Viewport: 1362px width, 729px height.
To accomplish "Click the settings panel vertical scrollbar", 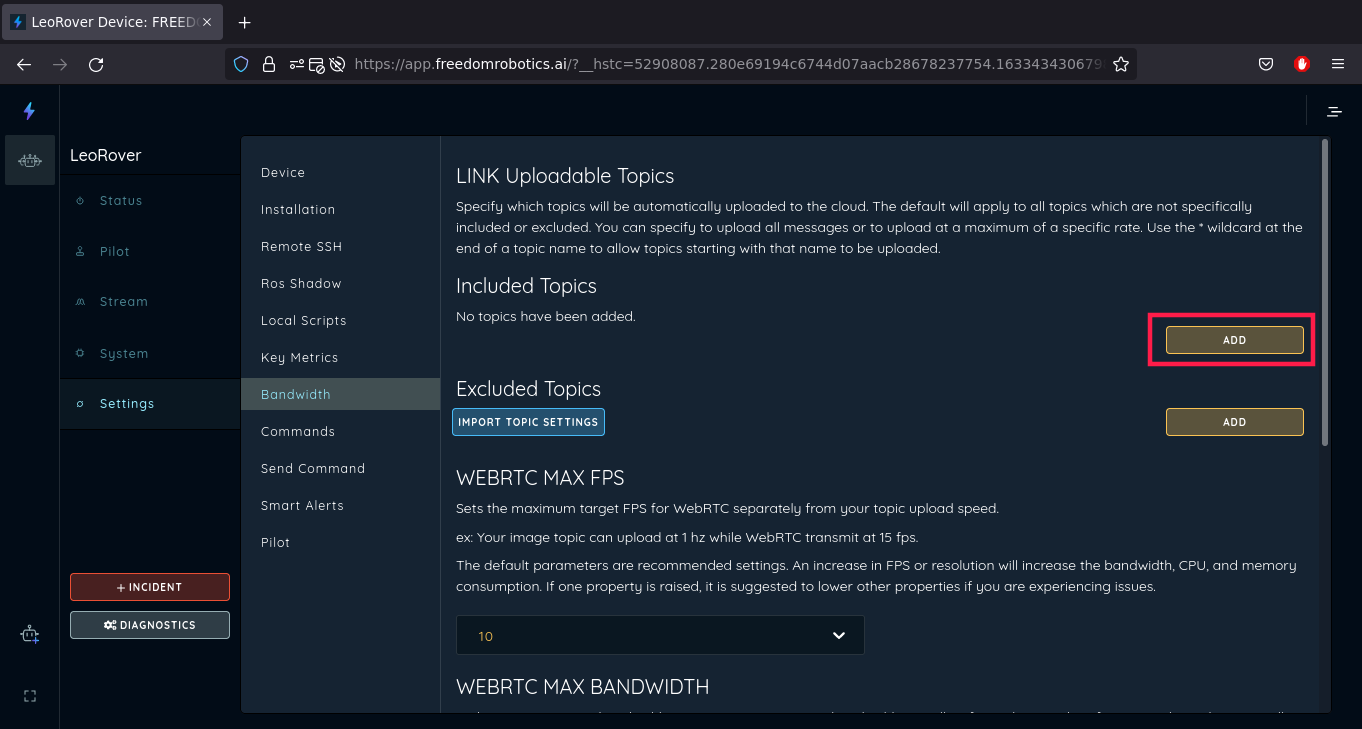I will (x=1325, y=292).
